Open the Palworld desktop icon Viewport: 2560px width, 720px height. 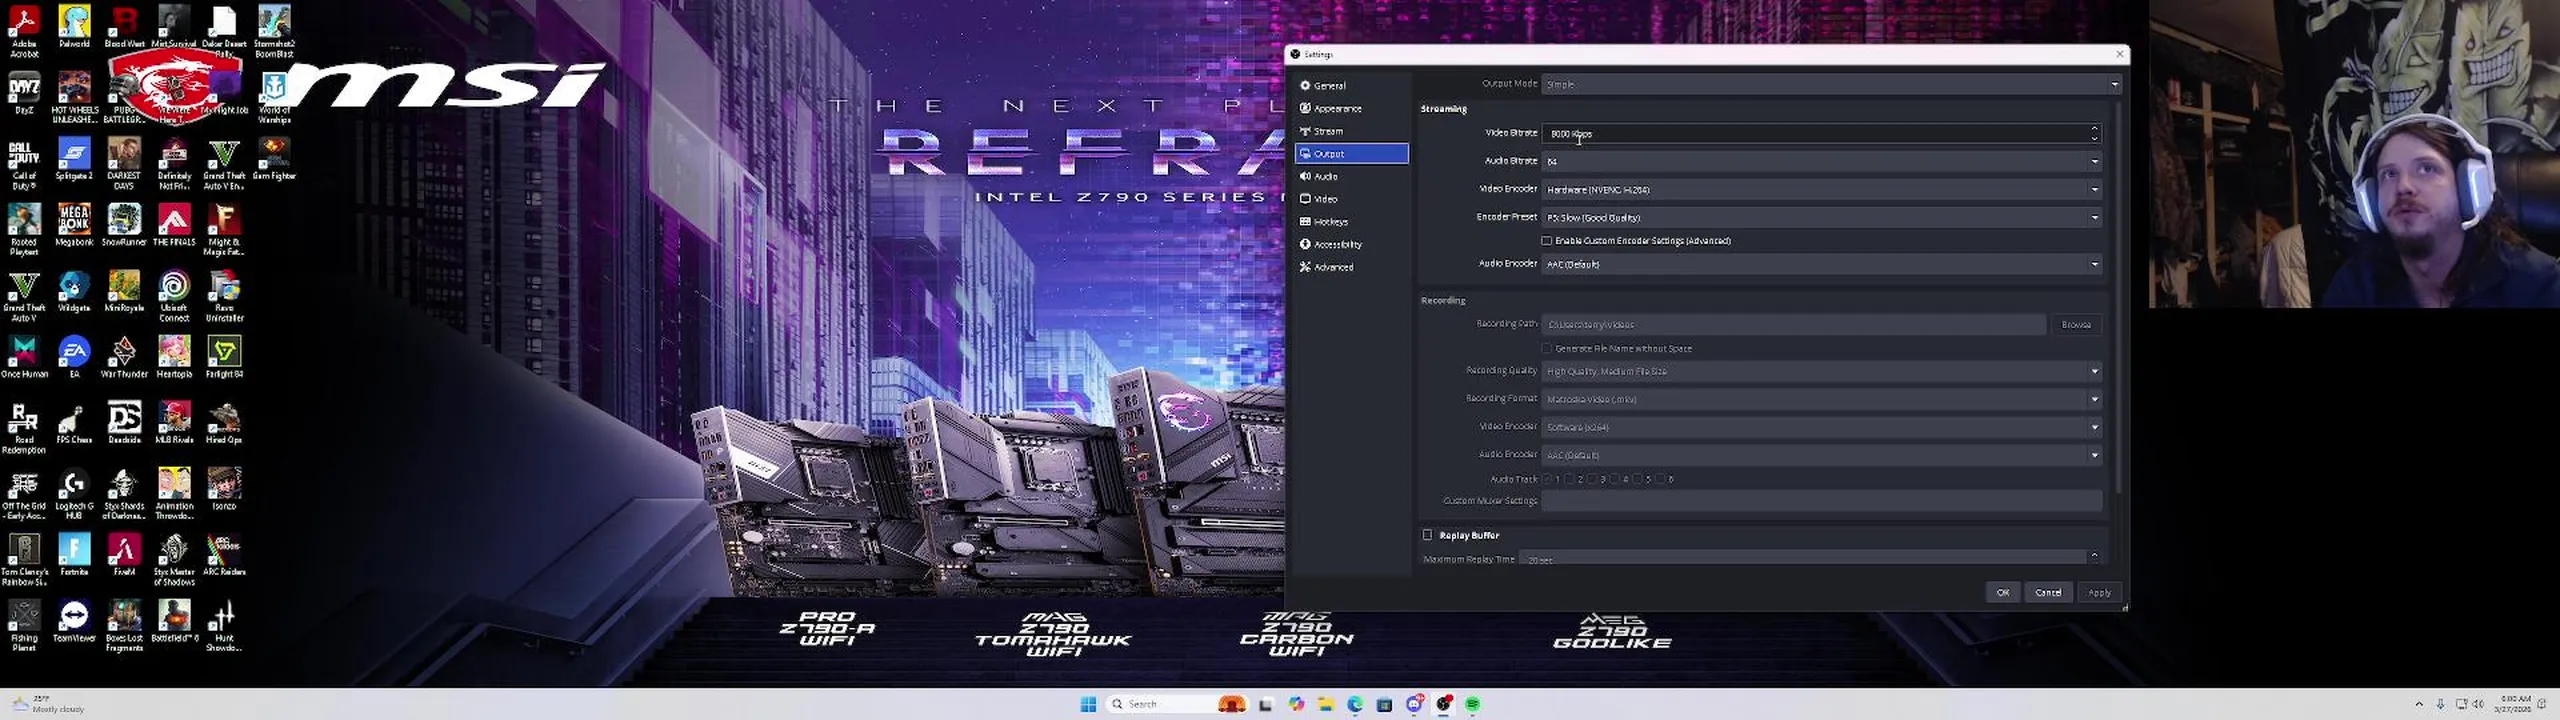pyautogui.click(x=74, y=27)
